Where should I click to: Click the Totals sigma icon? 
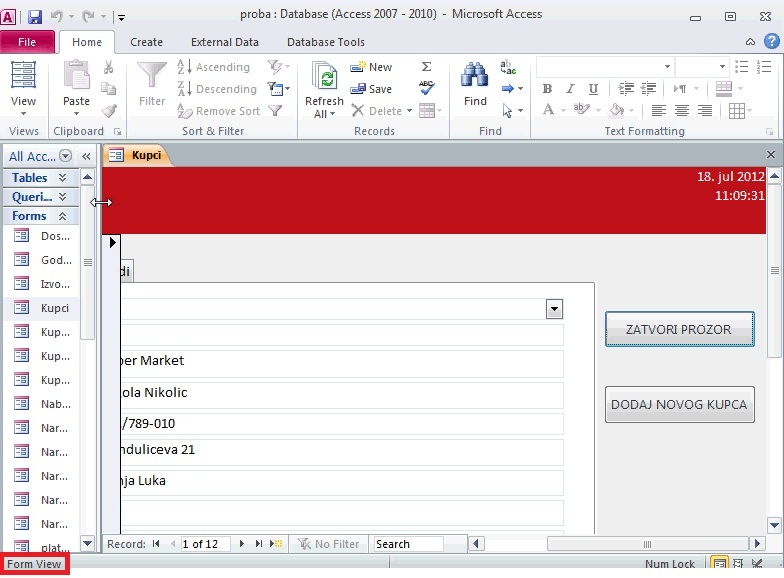[426, 66]
